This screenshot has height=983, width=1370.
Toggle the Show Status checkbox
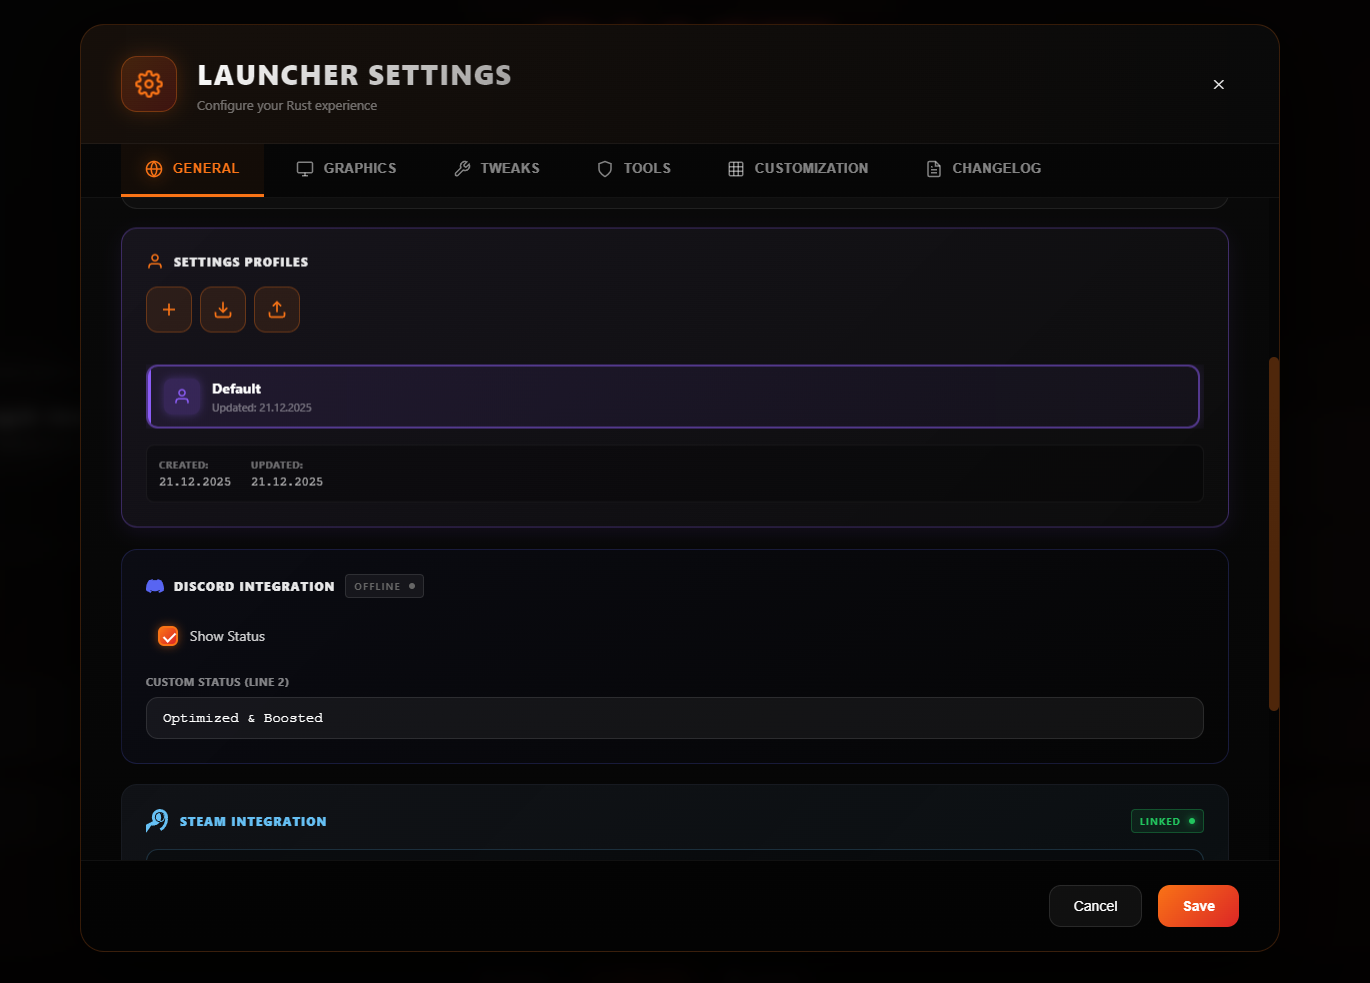[x=168, y=636]
